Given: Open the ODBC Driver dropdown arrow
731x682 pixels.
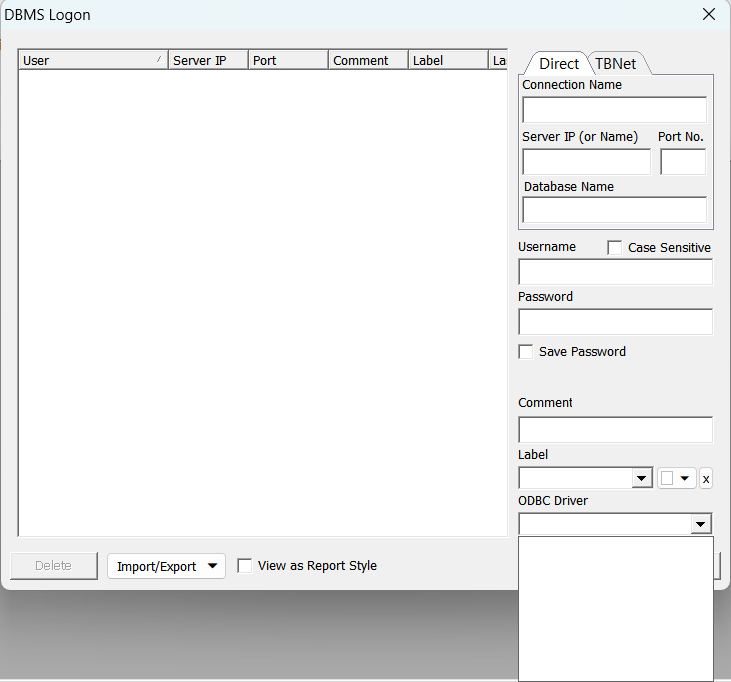Looking at the screenshot, I should click(701, 524).
